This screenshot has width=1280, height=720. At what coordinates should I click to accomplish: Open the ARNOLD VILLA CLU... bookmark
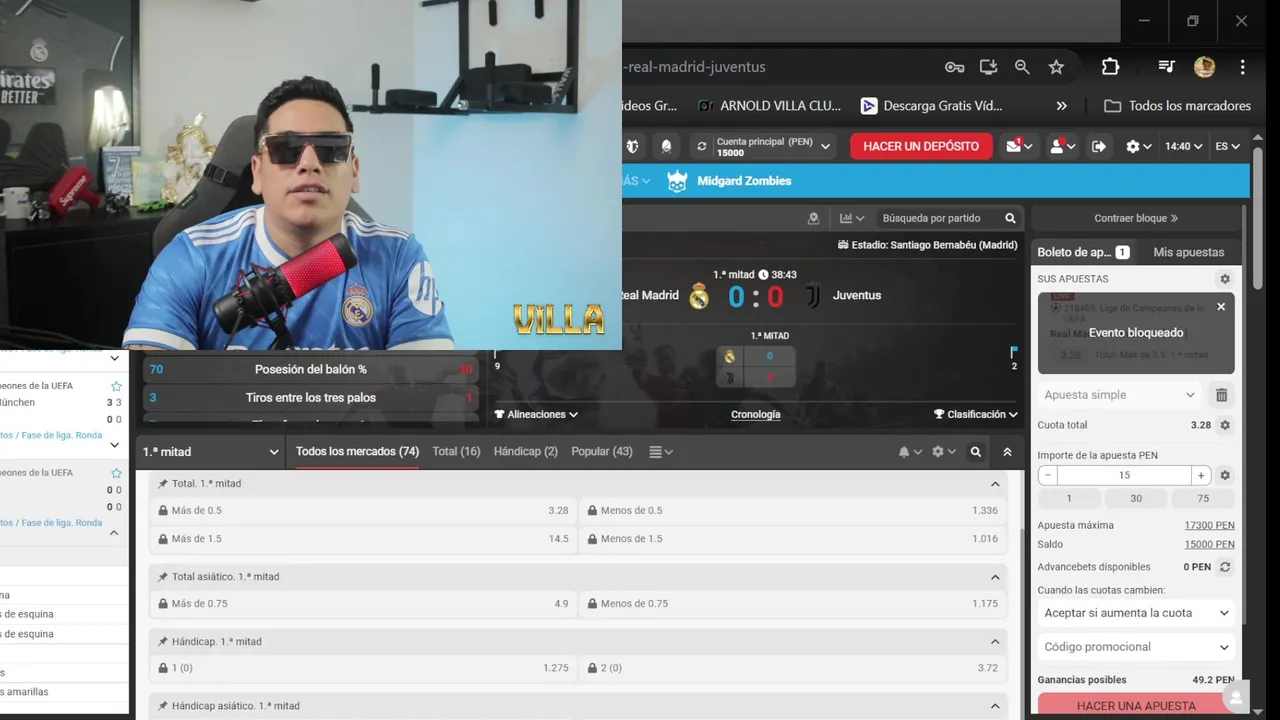[x=770, y=106]
